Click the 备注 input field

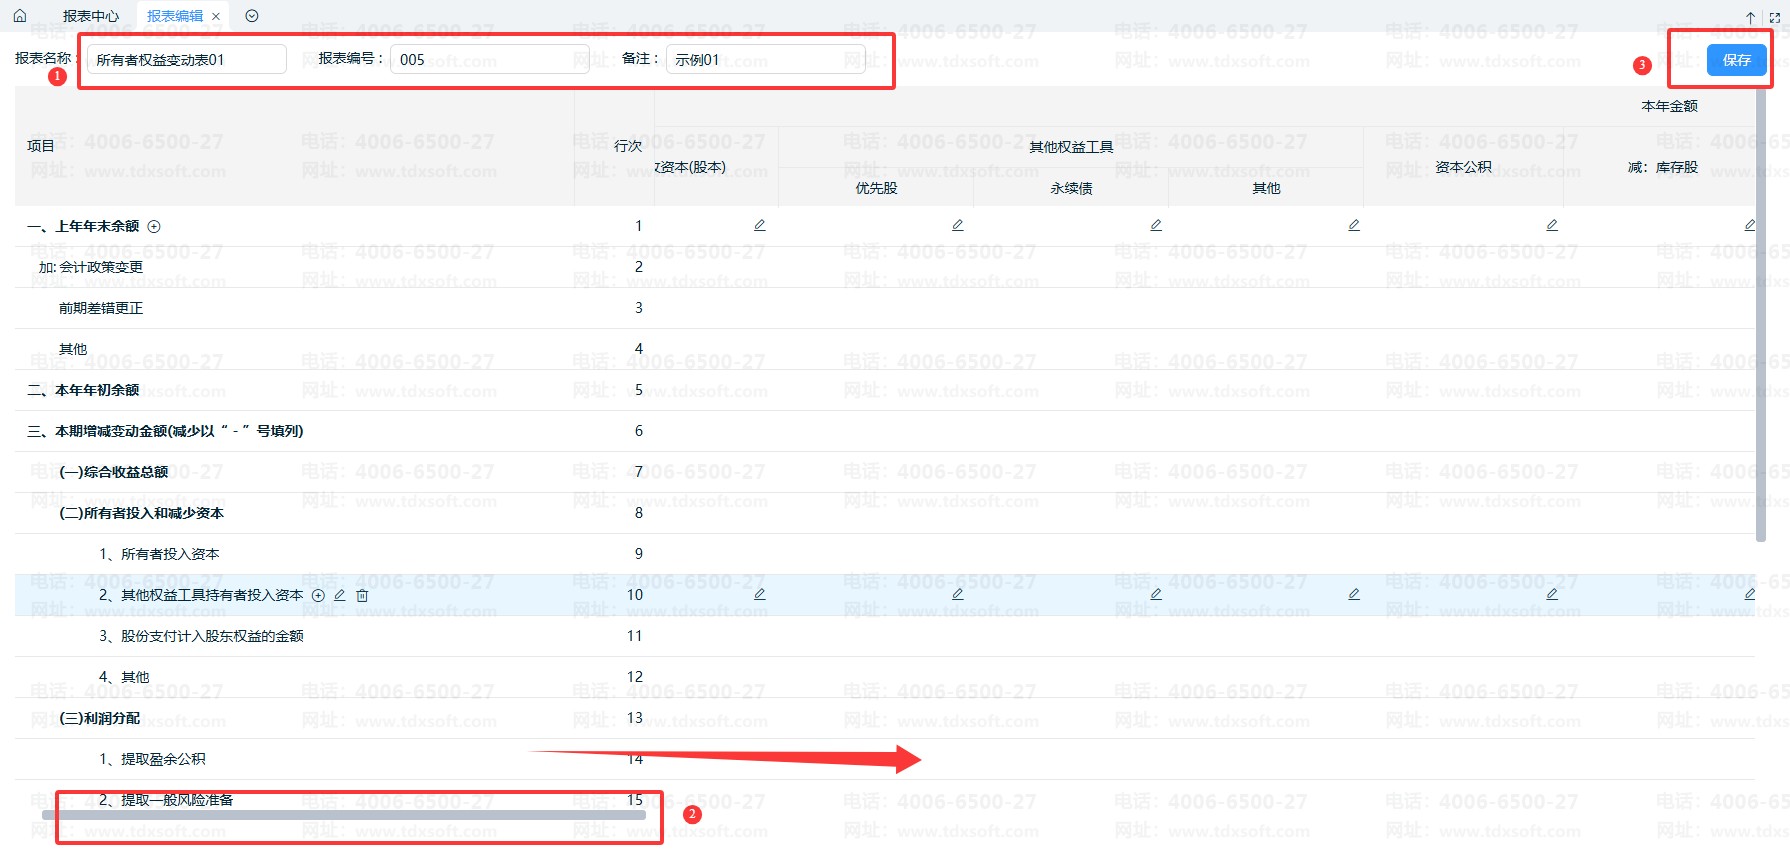765,60
